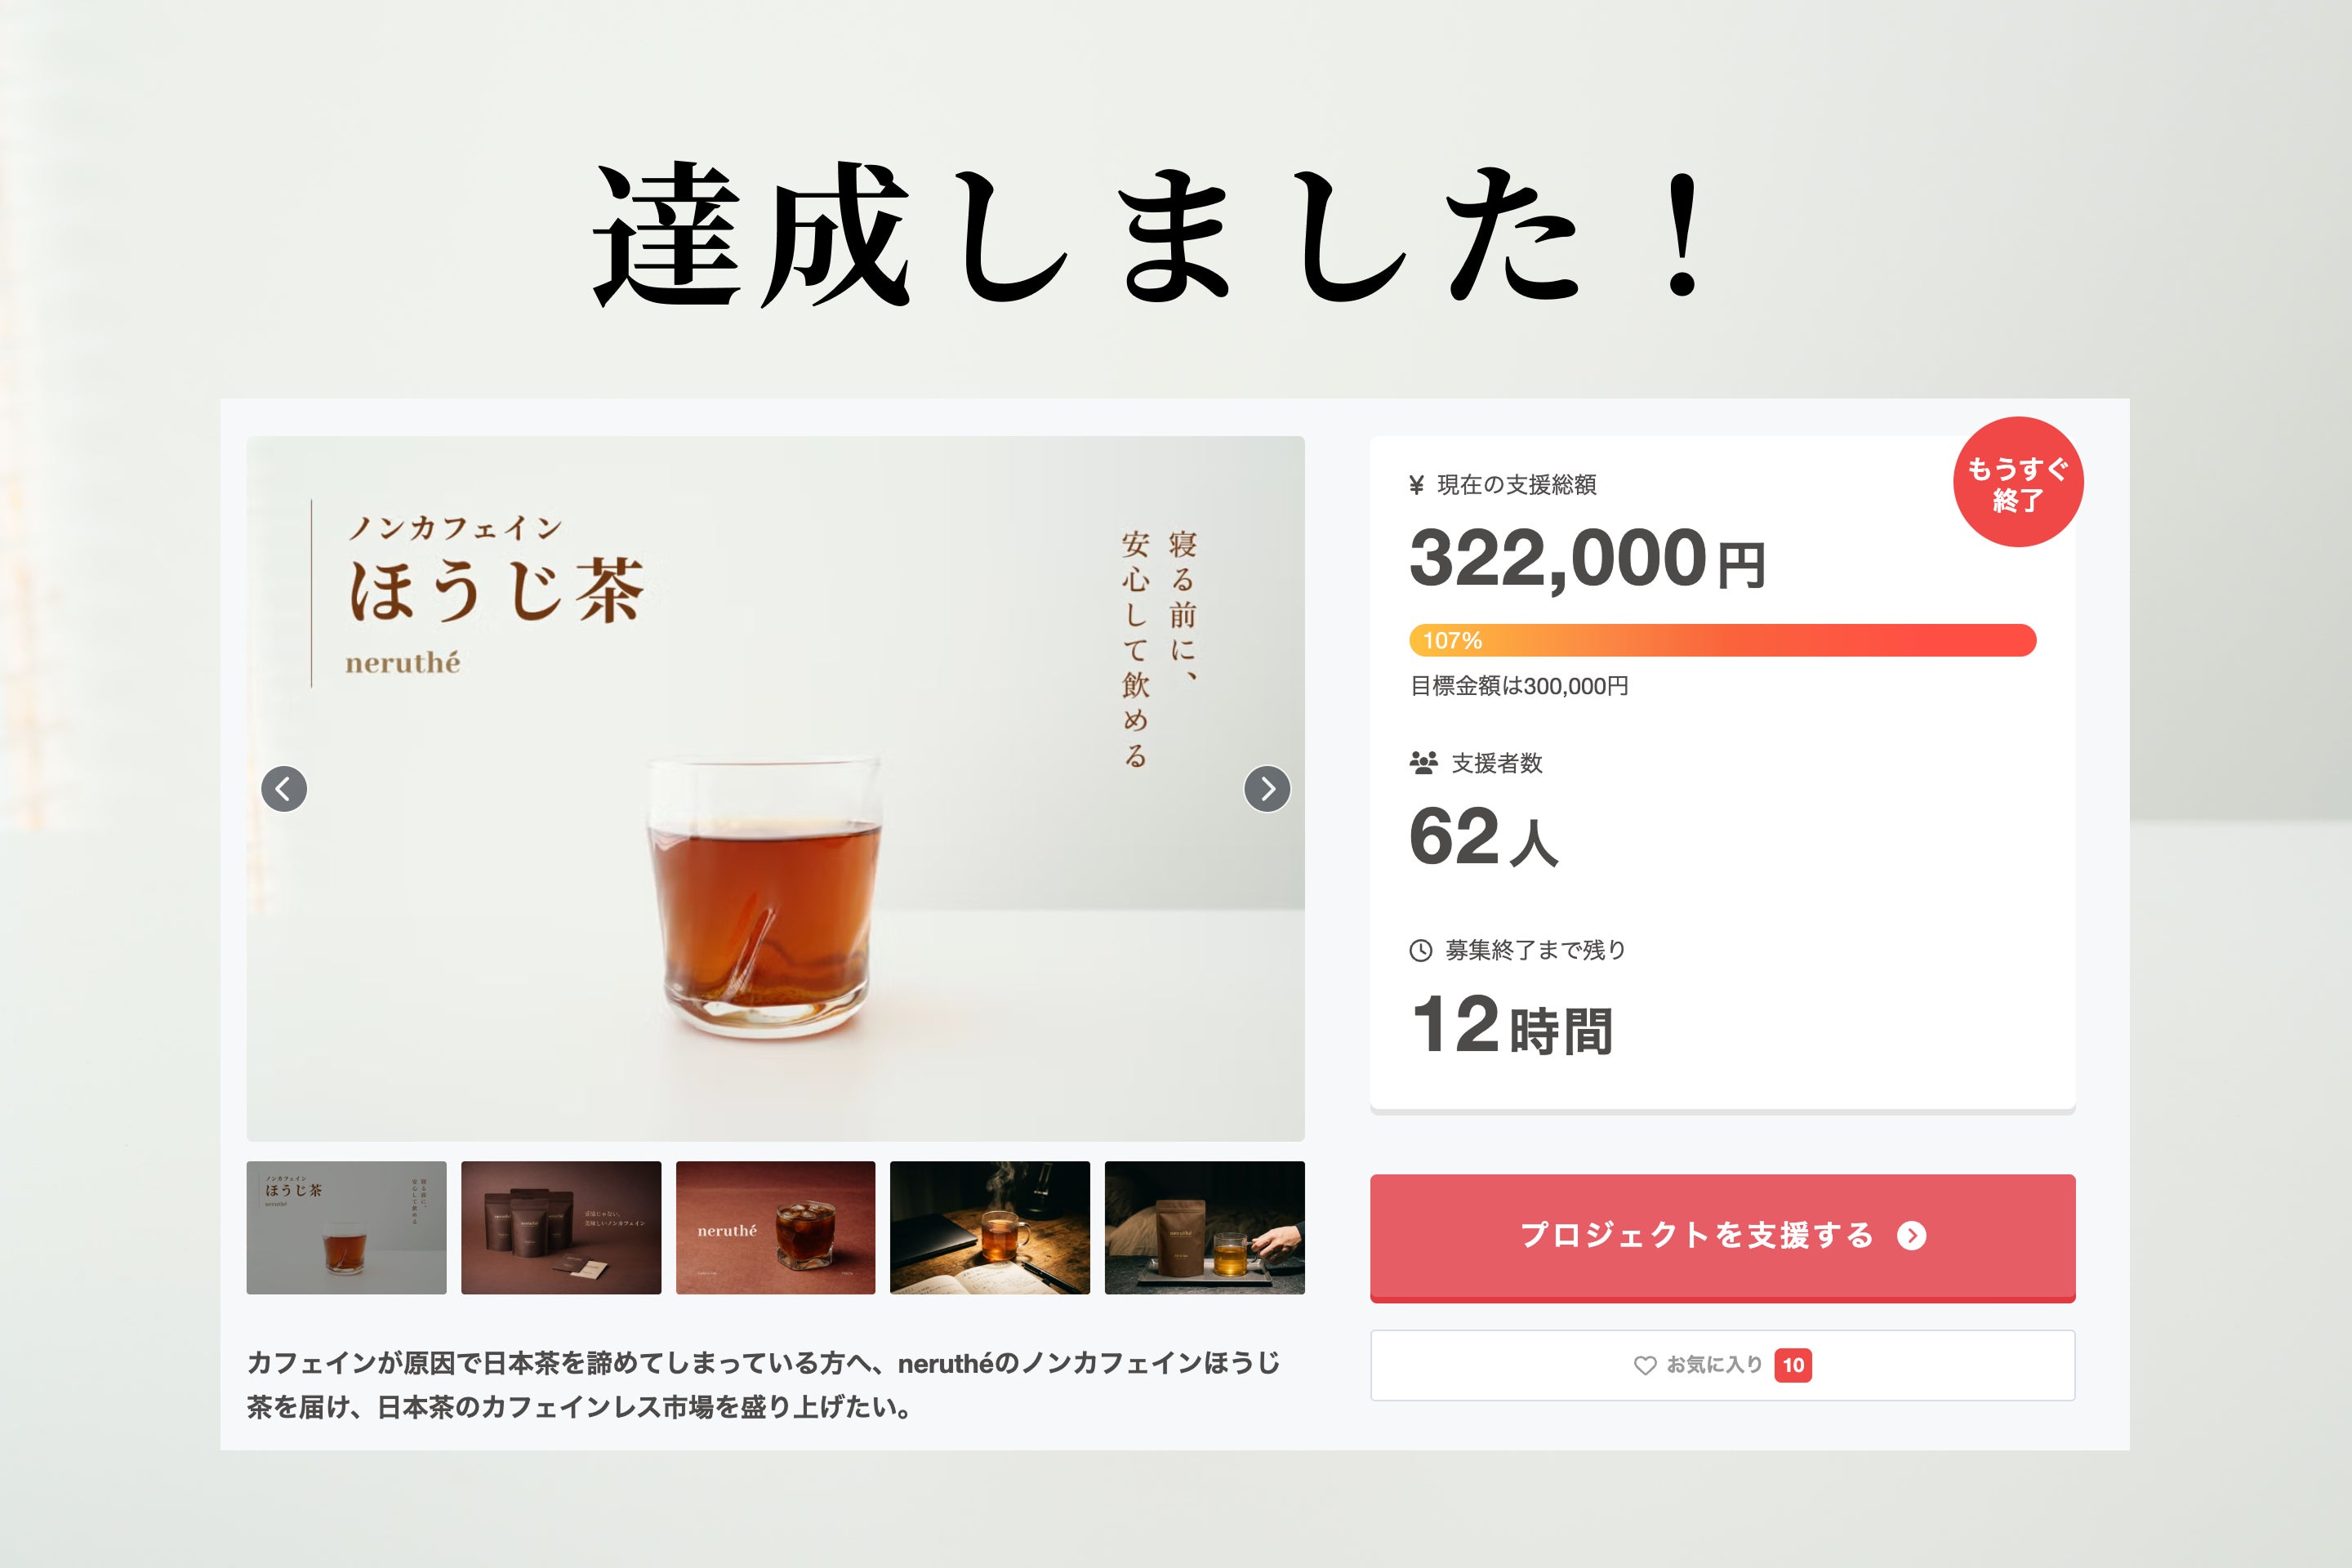
Task: Advance carousel with right arrow icon
Action: pos(1267,789)
